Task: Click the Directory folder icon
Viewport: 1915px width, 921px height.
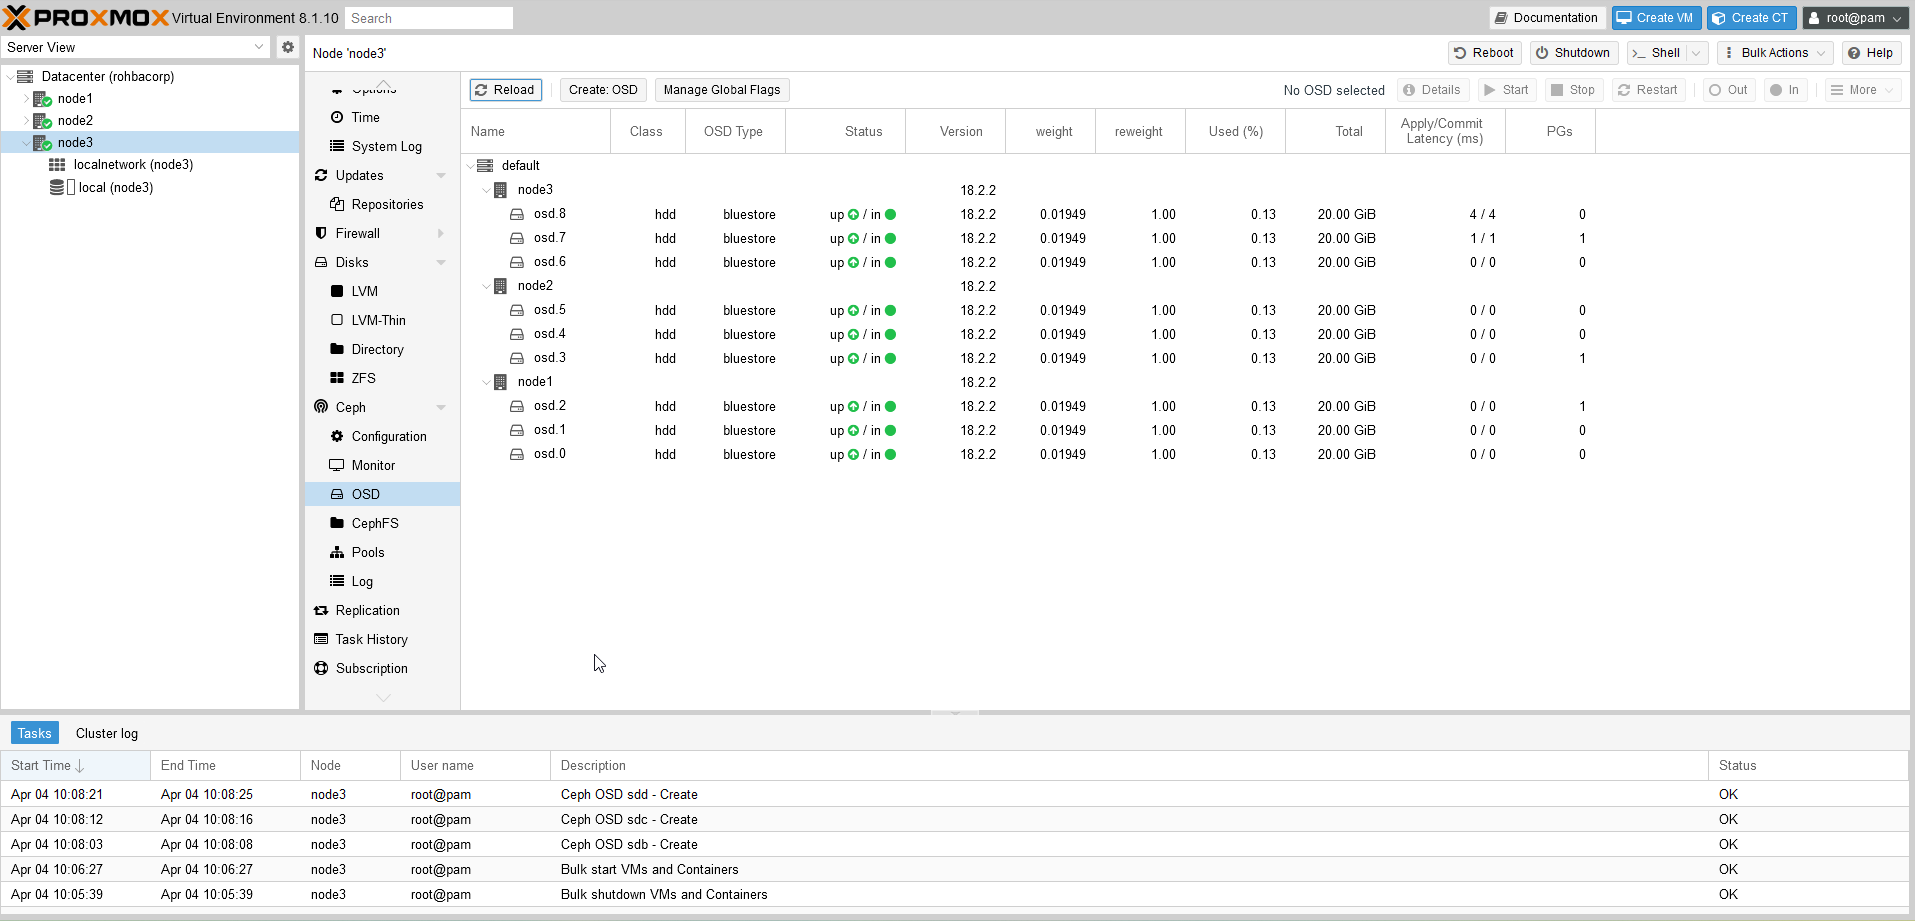Action: click(337, 349)
